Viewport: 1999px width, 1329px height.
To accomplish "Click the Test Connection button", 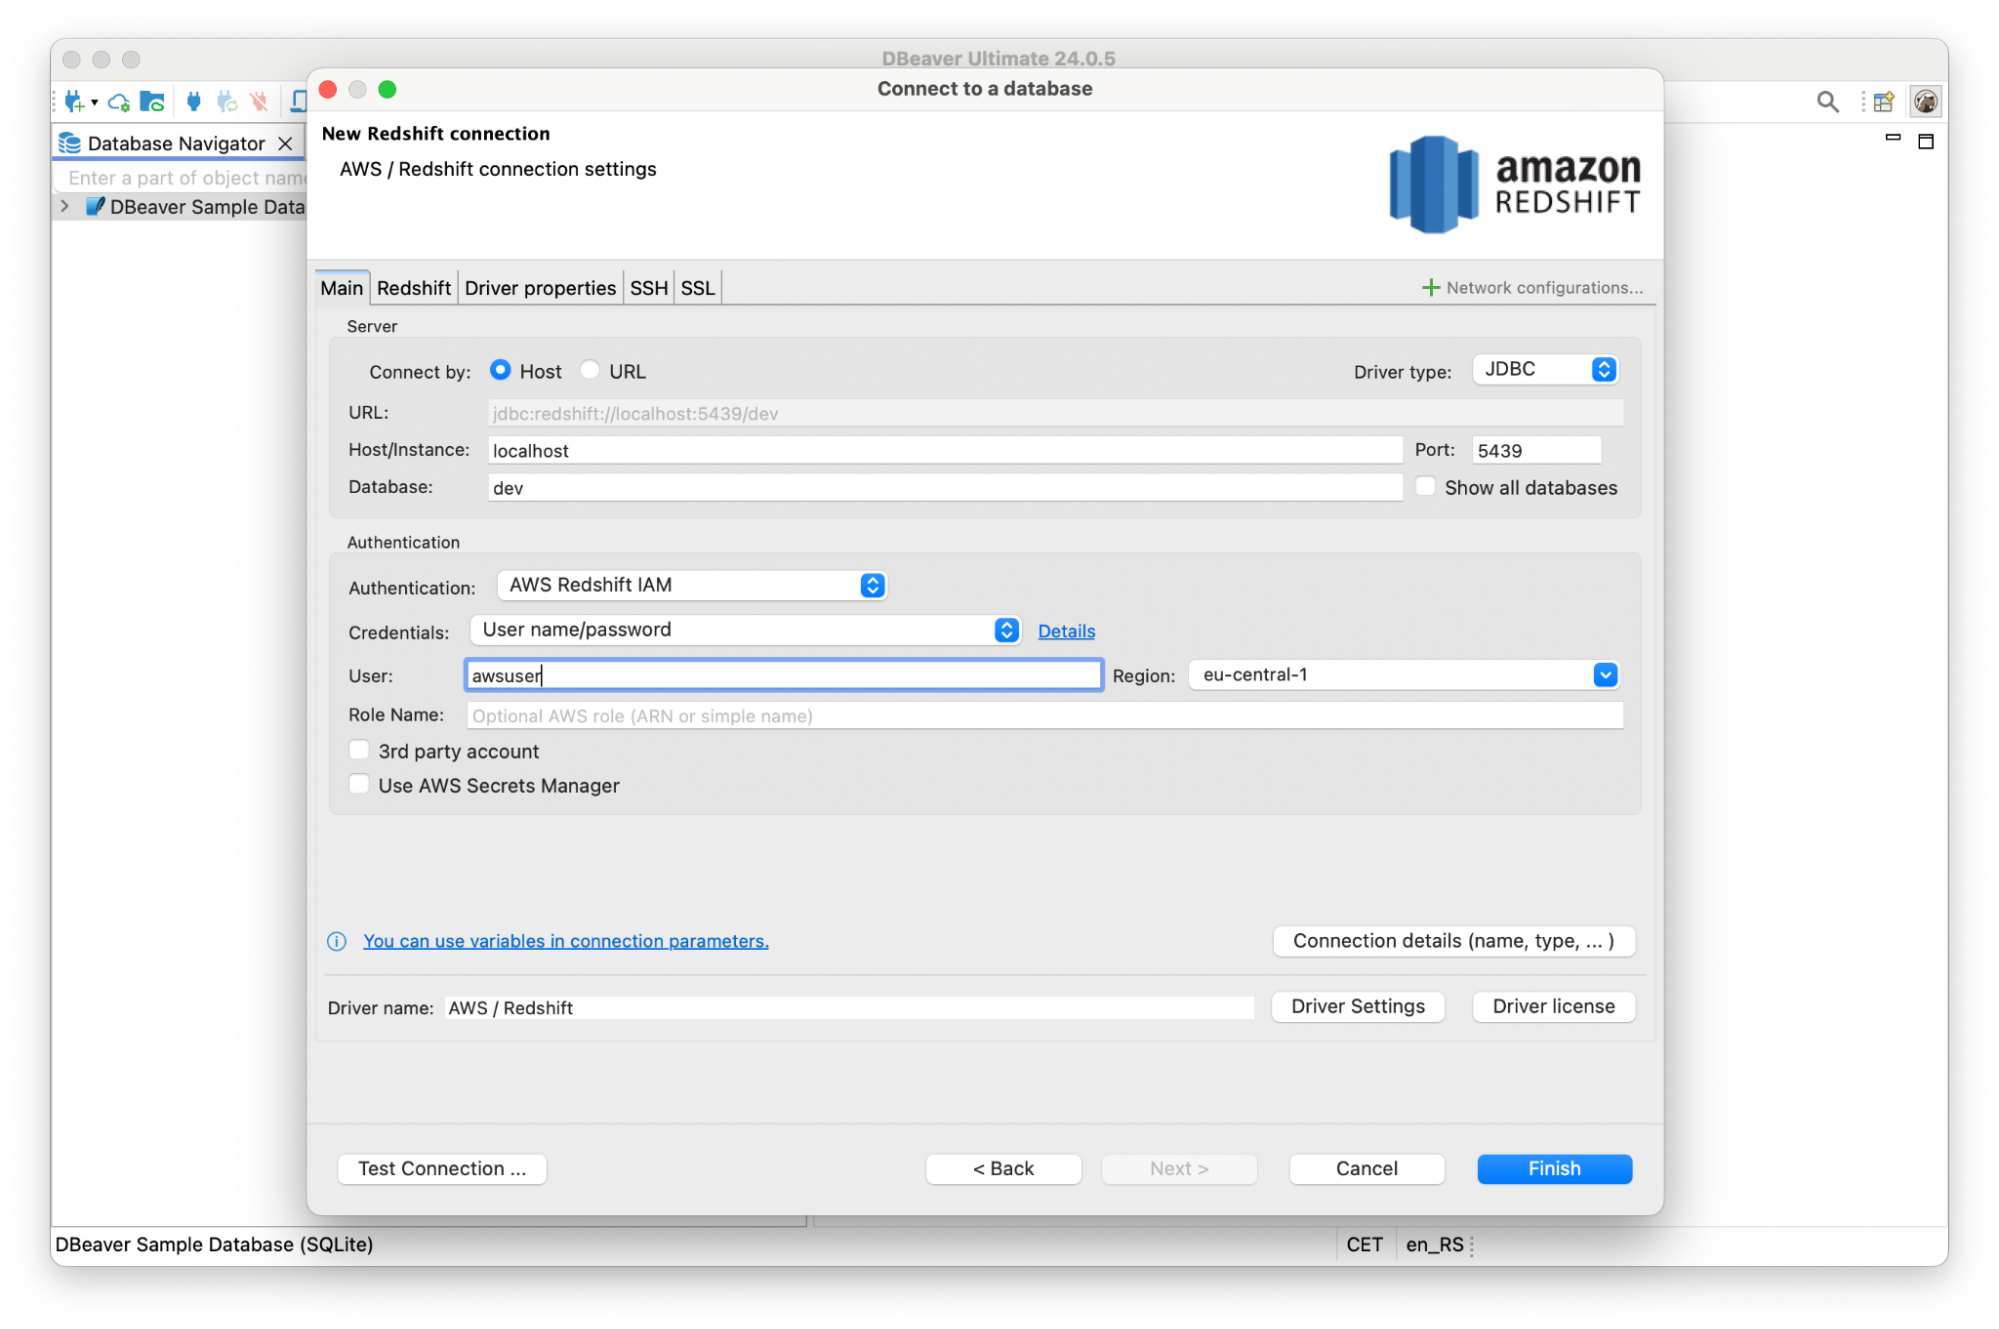I will tap(441, 1168).
